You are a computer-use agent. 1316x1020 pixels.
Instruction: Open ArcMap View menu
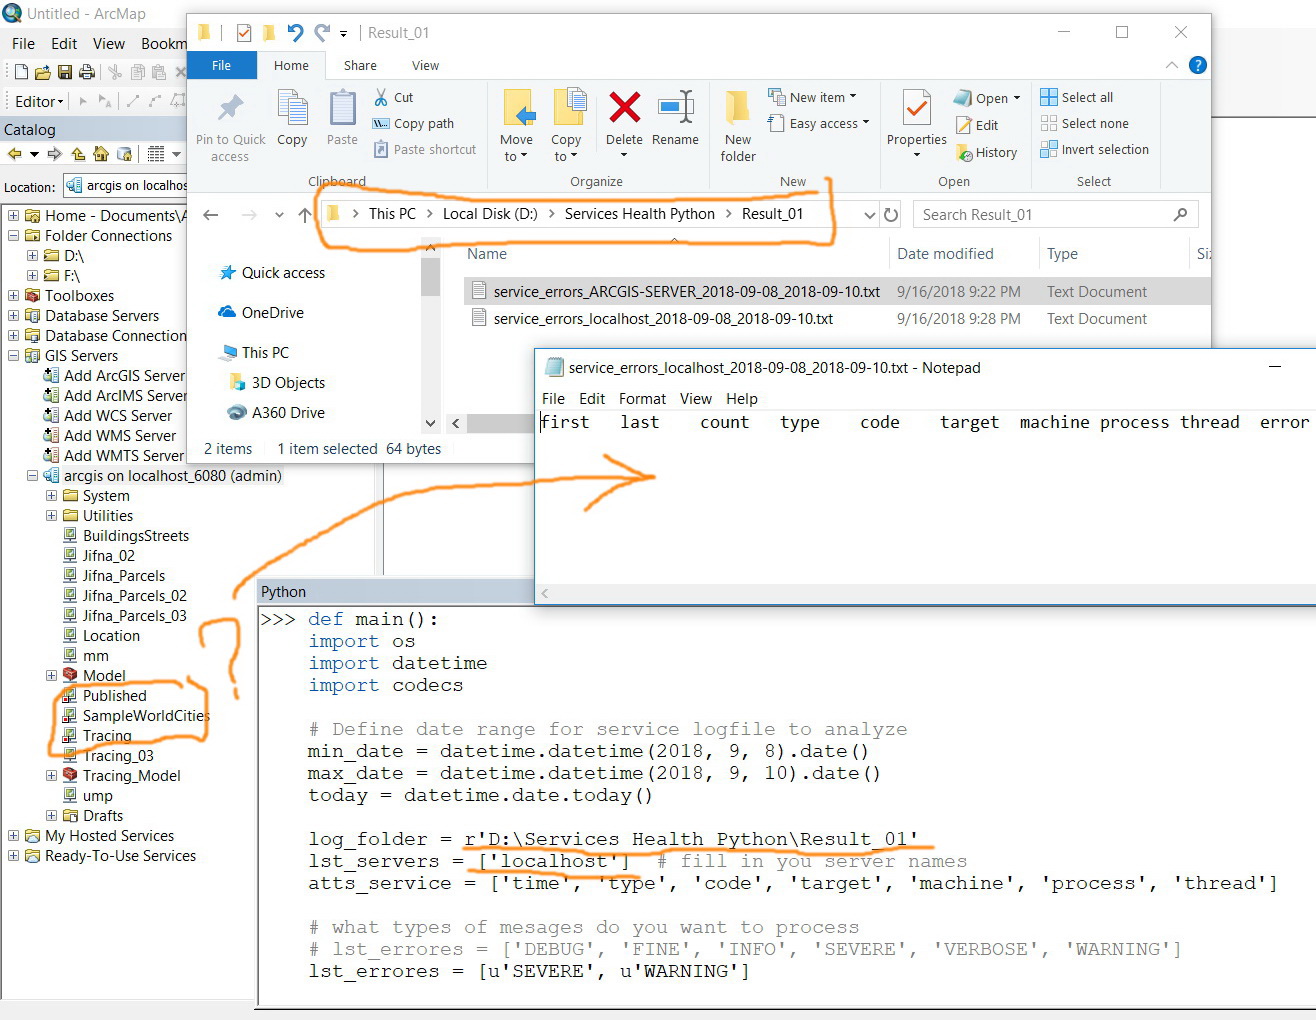109,43
